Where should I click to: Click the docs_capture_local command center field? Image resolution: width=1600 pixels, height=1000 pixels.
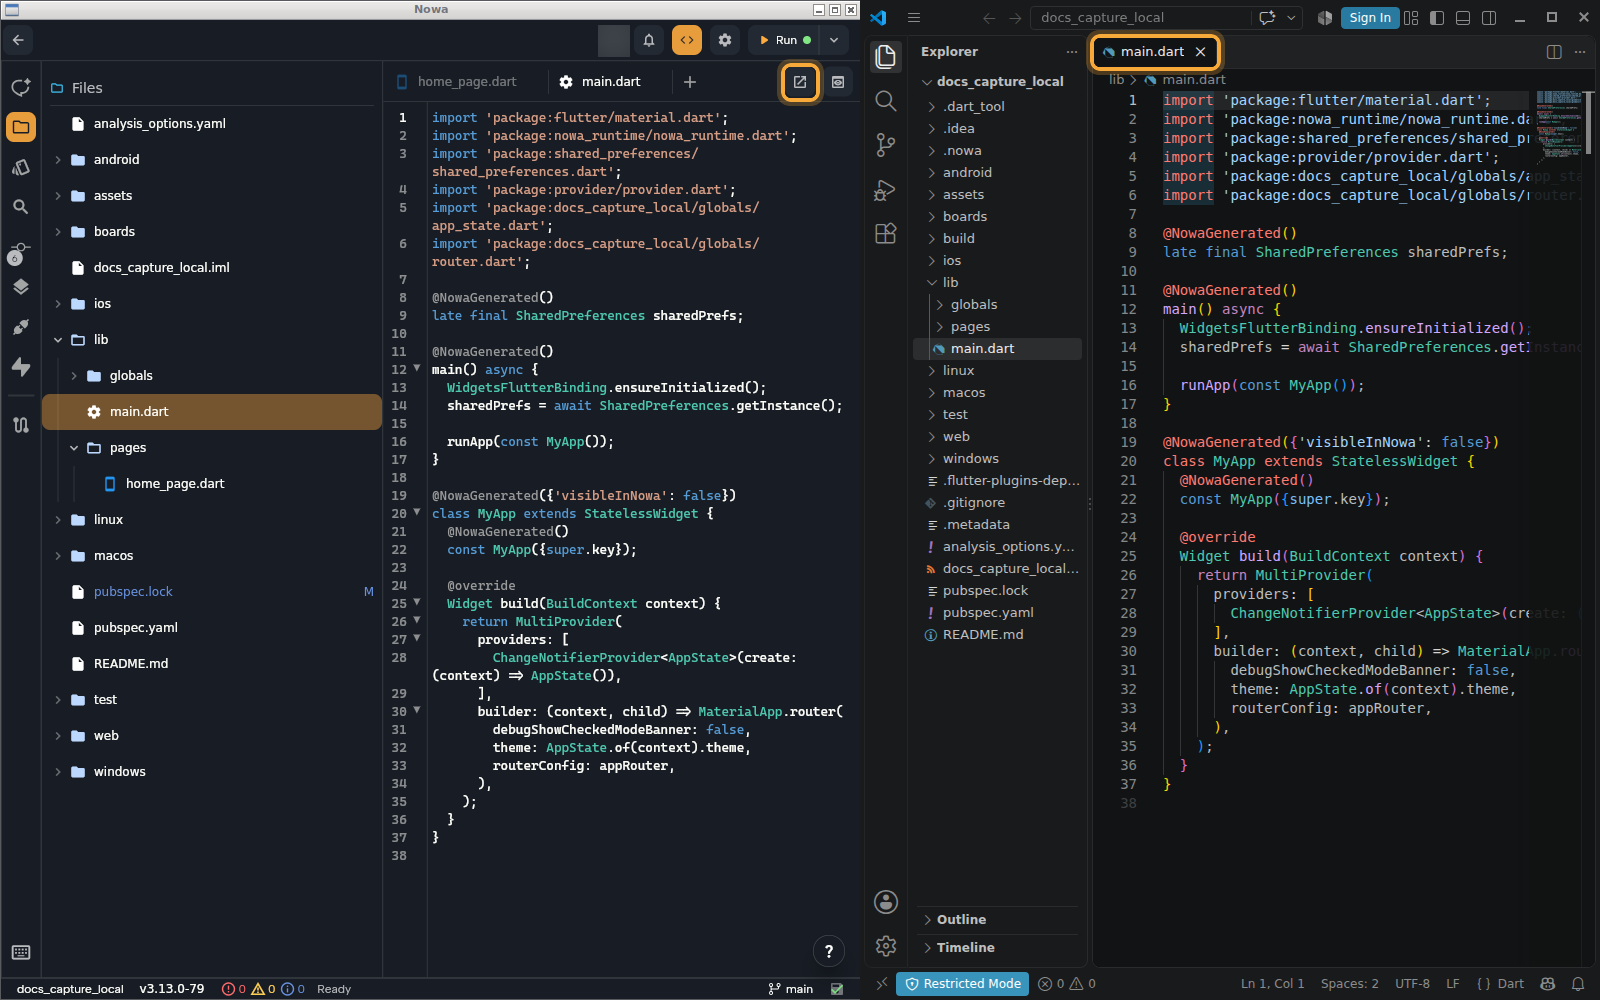coord(1143,17)
